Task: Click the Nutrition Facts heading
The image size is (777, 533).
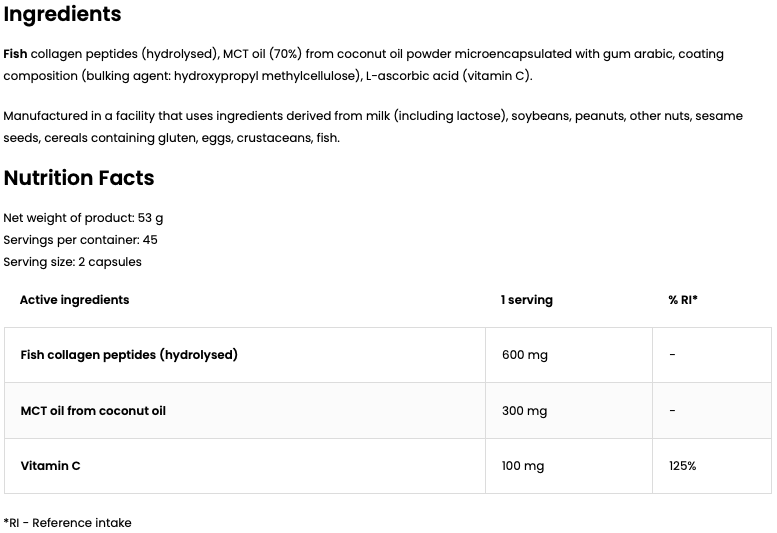Action: pos(79,178)
